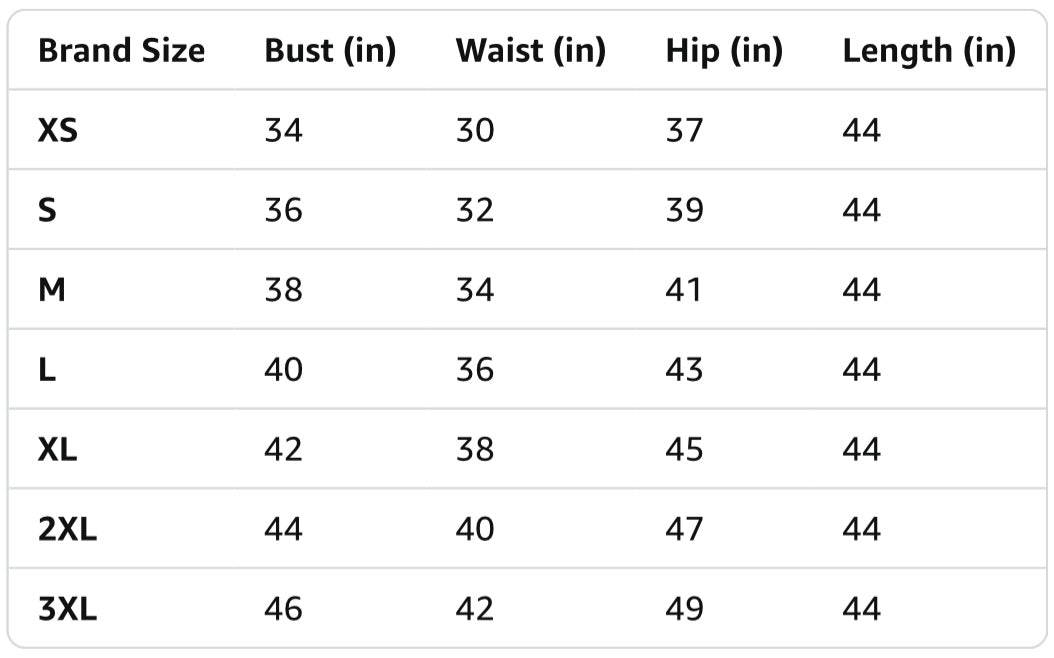Click the waist value 32 for S

point(475,210)
